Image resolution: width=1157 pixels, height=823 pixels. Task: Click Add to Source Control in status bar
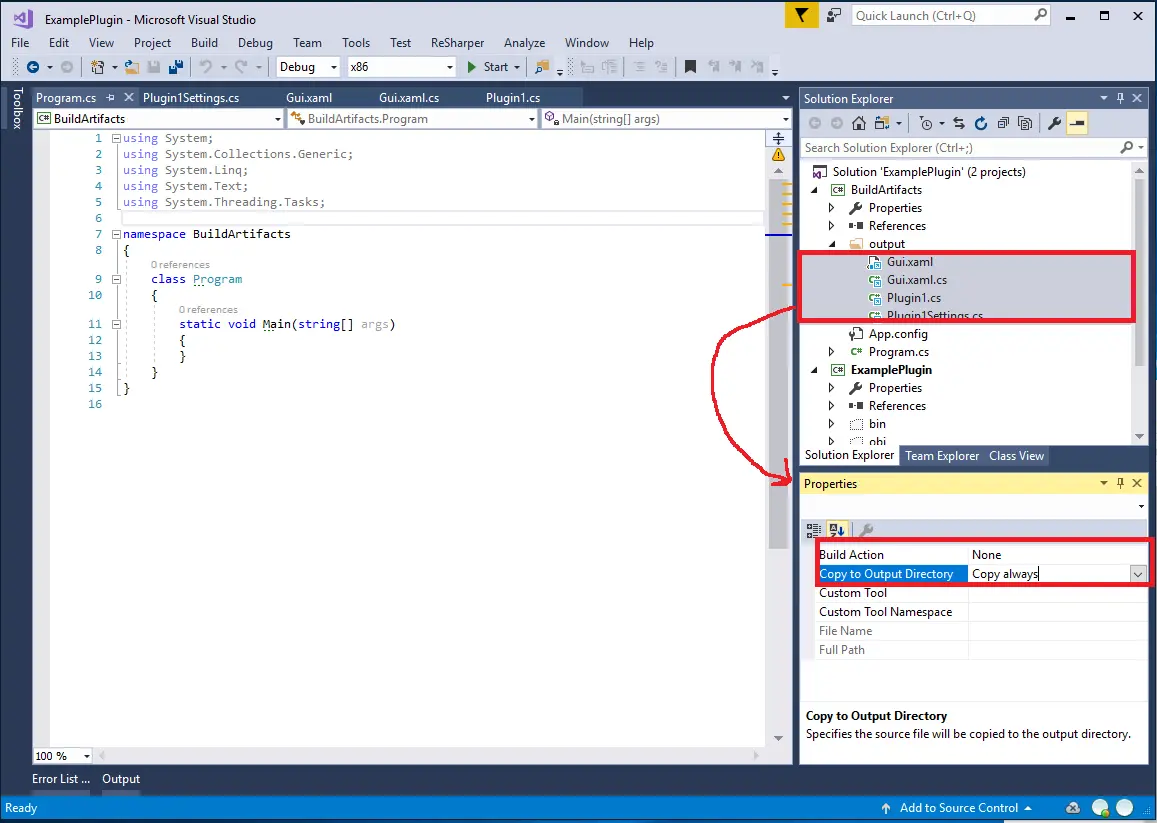point(958,807)
